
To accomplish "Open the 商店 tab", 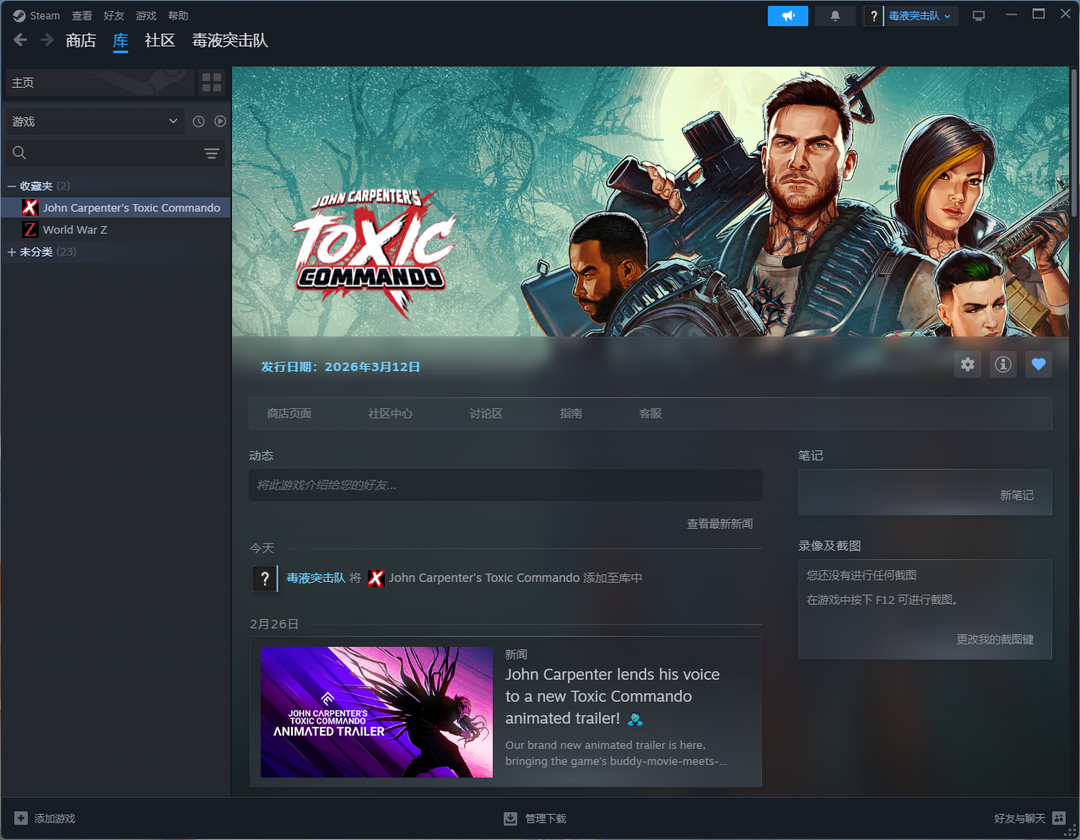I will (x=80, y=41).
